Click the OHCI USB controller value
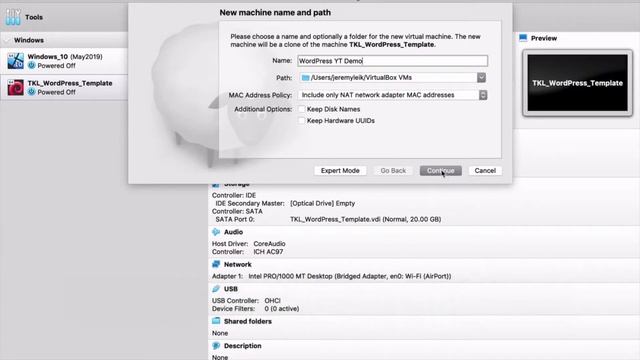This screenshot has height=360, width=640. 272,300
